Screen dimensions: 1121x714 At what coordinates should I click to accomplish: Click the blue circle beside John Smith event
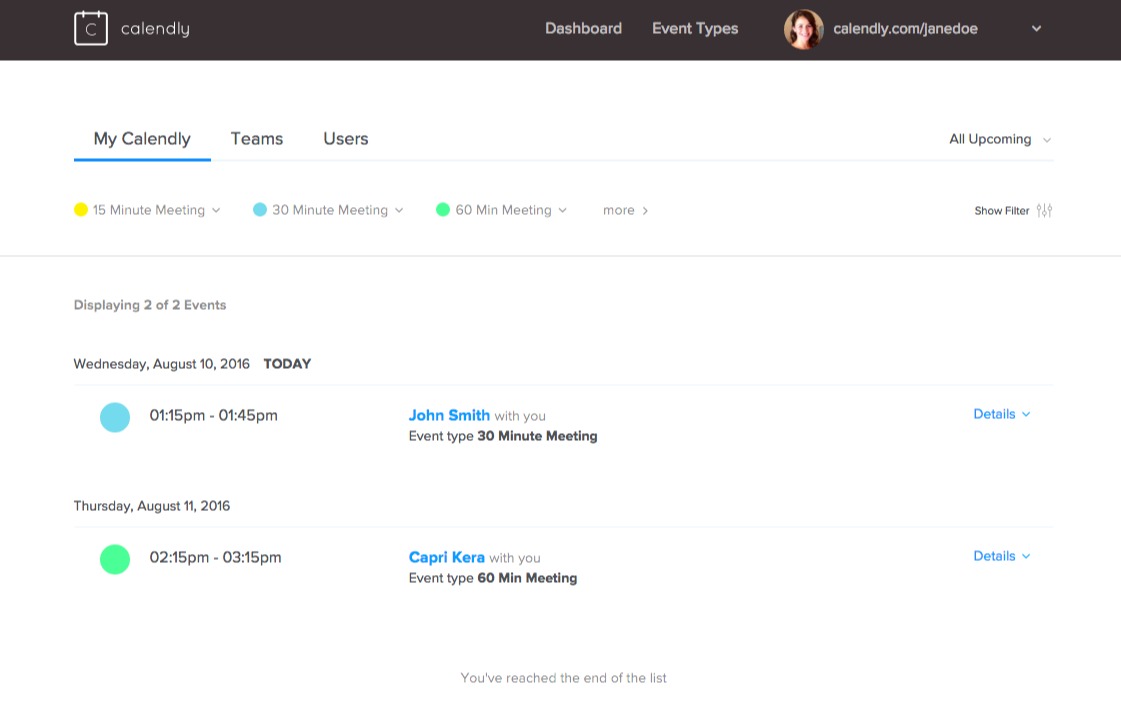click(115, 417)
